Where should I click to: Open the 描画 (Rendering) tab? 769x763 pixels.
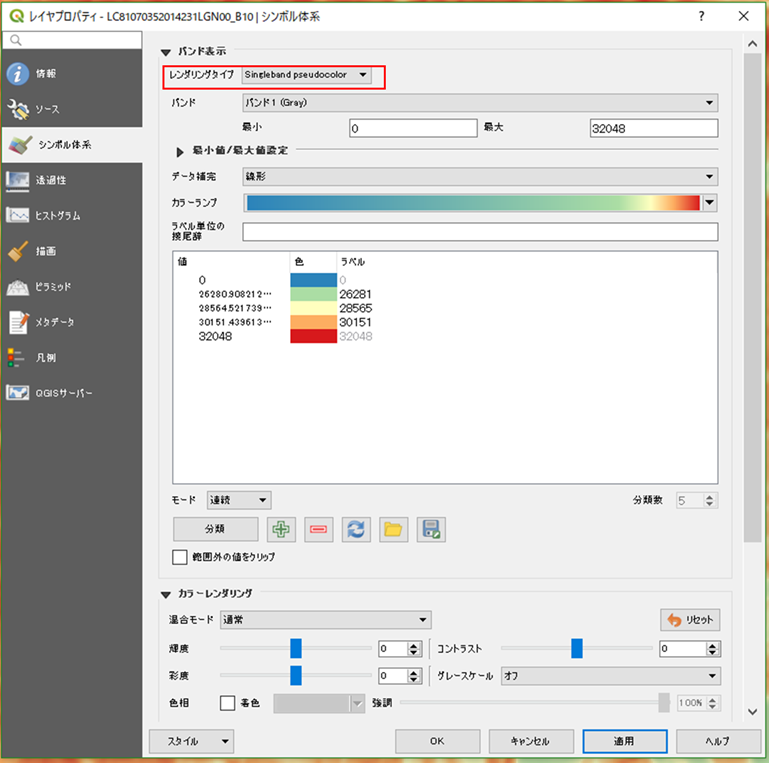pos(72,251)
